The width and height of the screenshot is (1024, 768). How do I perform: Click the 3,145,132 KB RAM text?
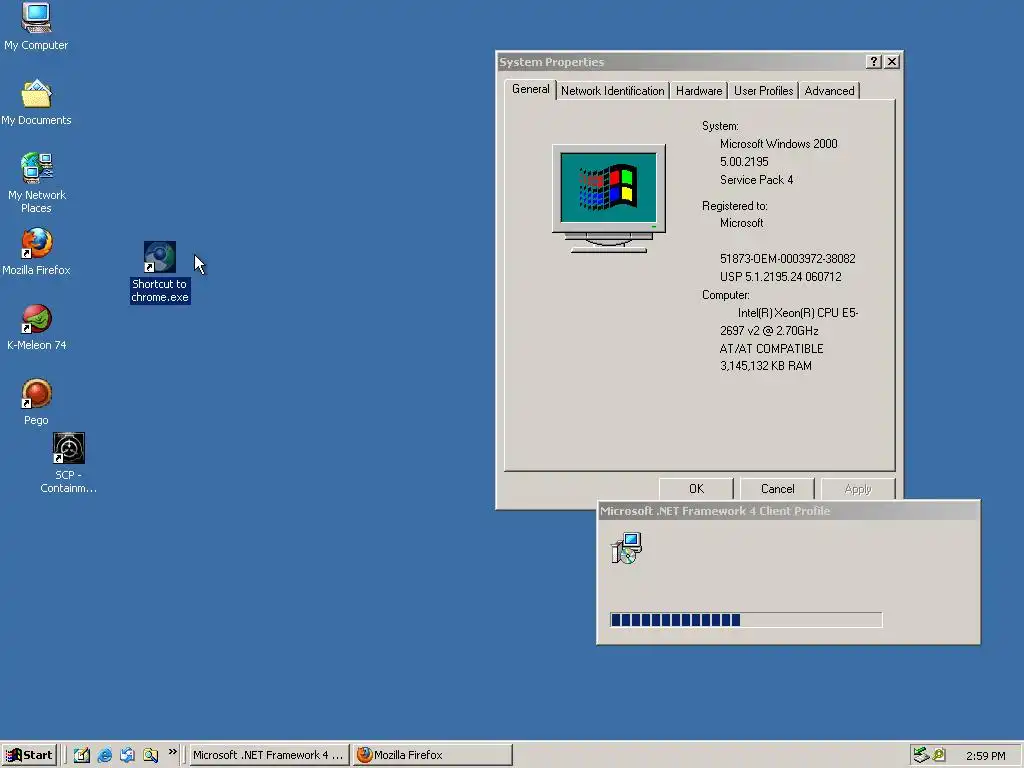pos(765,366)
